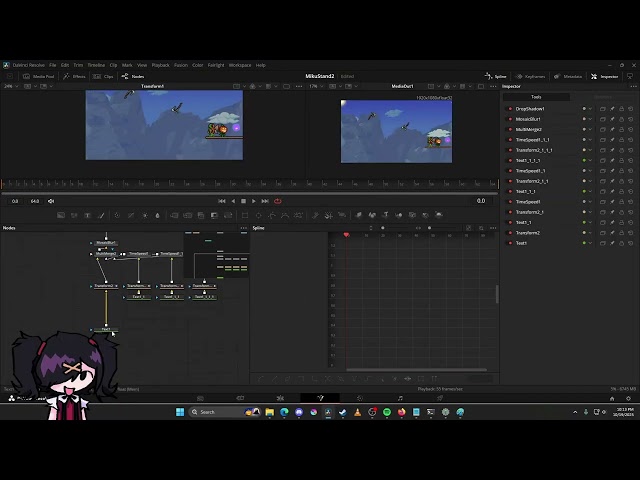
Task: Toggle the Spline panel button
Action: (x=496, y=76)
